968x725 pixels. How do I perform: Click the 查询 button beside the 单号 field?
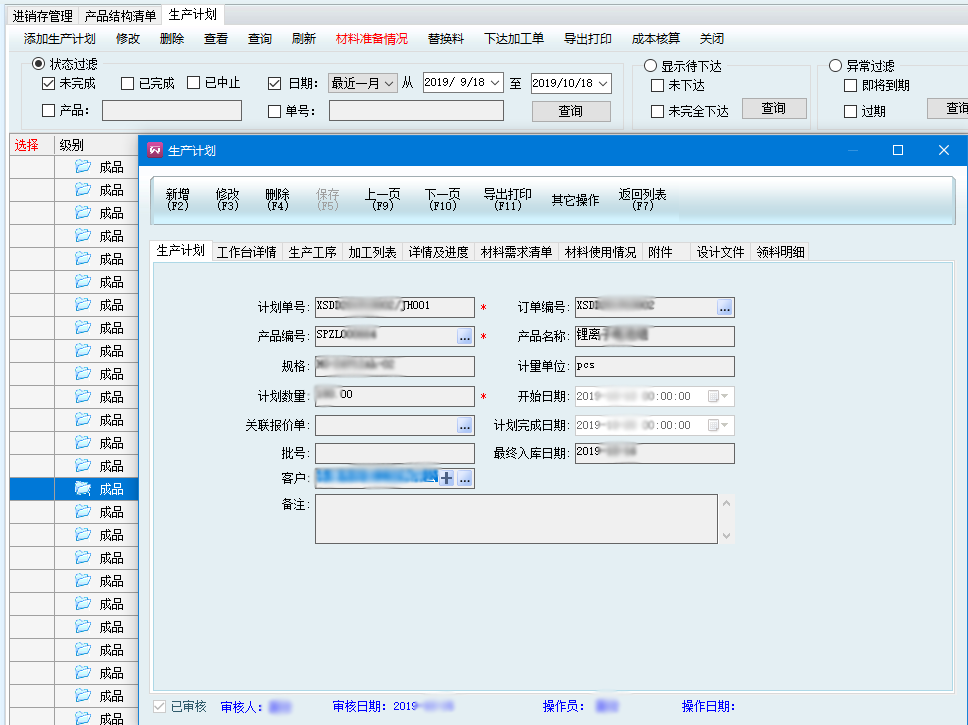point(571,111)
